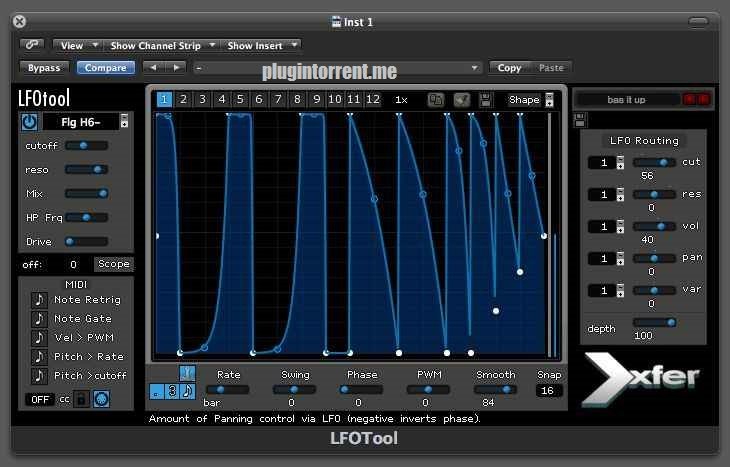Click the save shape disk icon

(x=486, y=100)
